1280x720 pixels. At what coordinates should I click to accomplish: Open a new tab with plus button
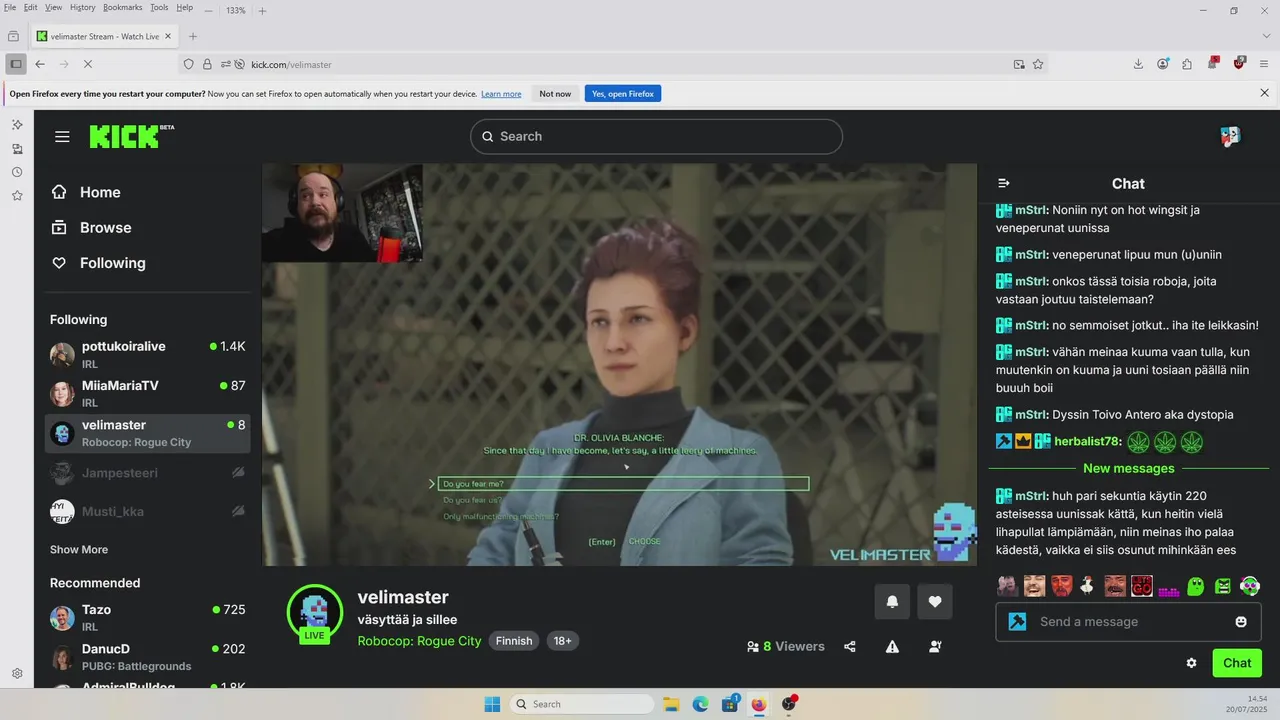[x=193, y=36]
